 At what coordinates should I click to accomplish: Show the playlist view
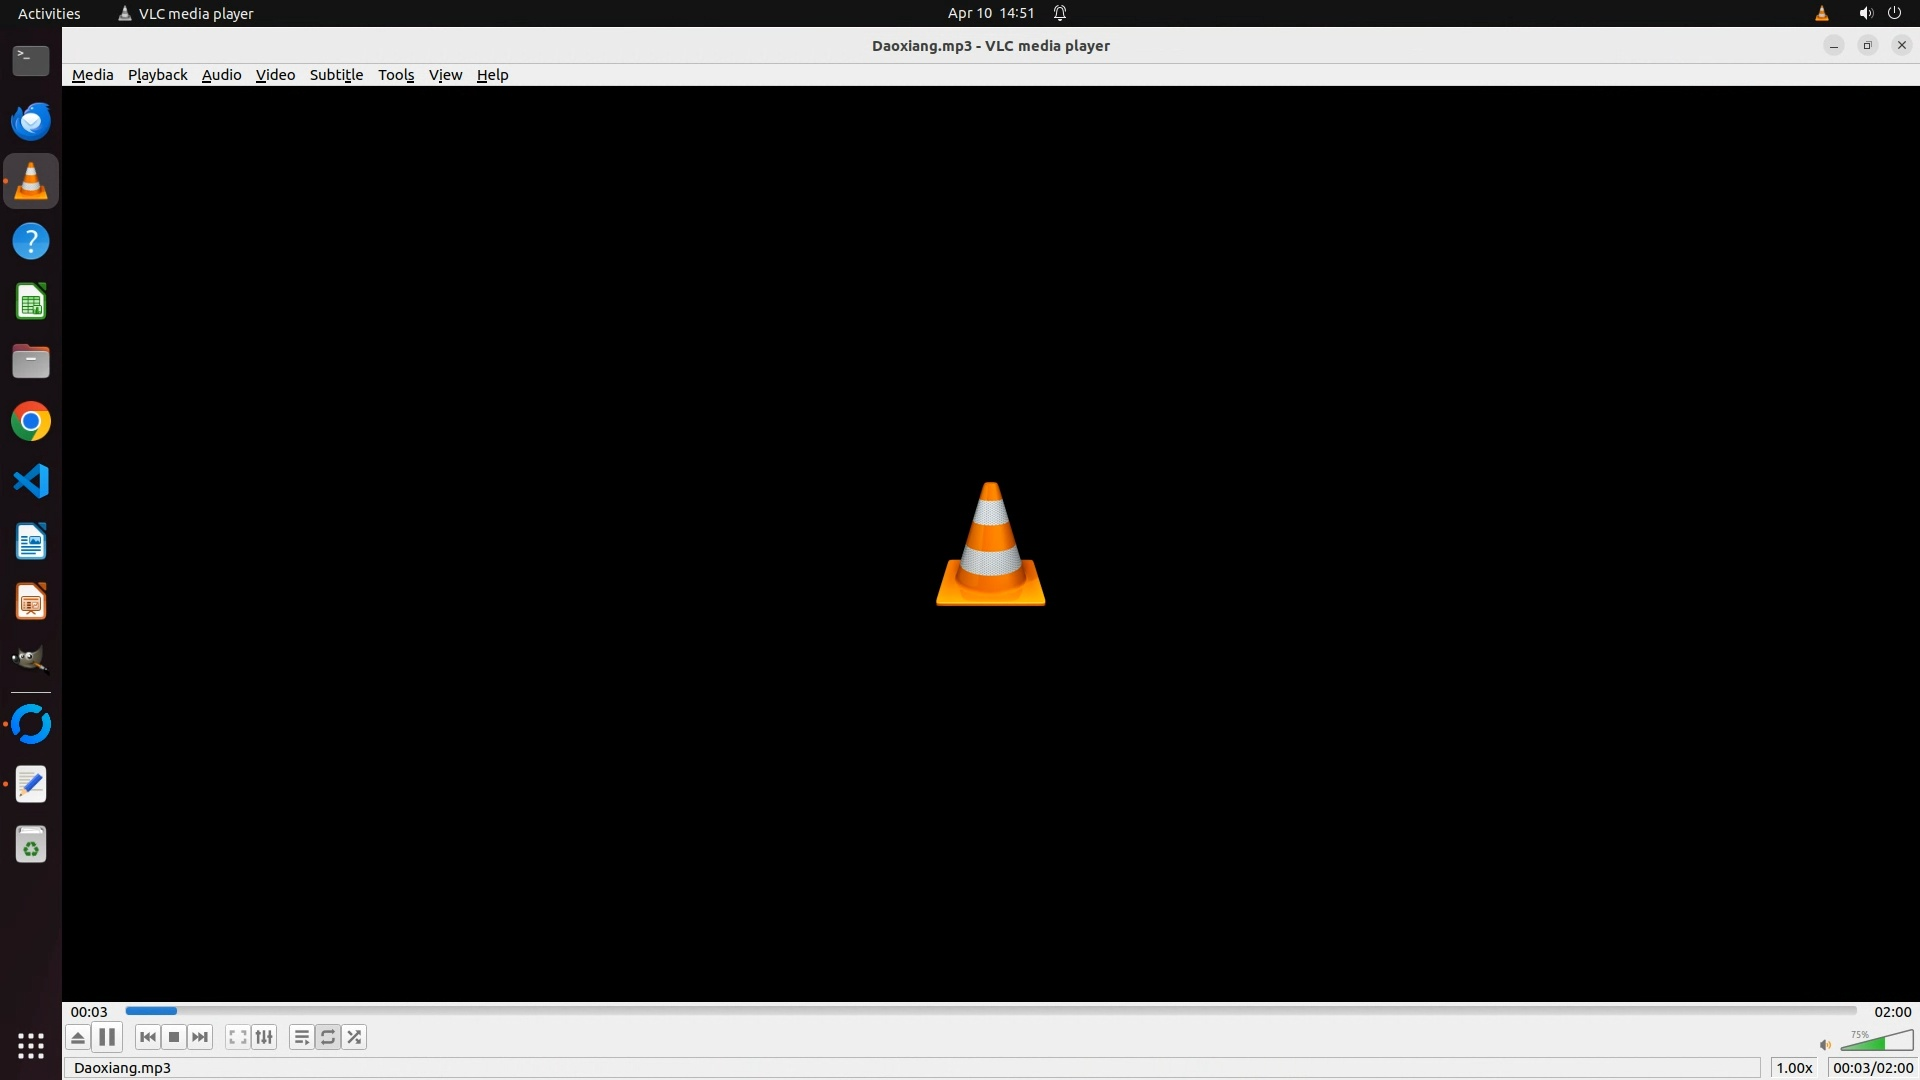(301, 1037)
